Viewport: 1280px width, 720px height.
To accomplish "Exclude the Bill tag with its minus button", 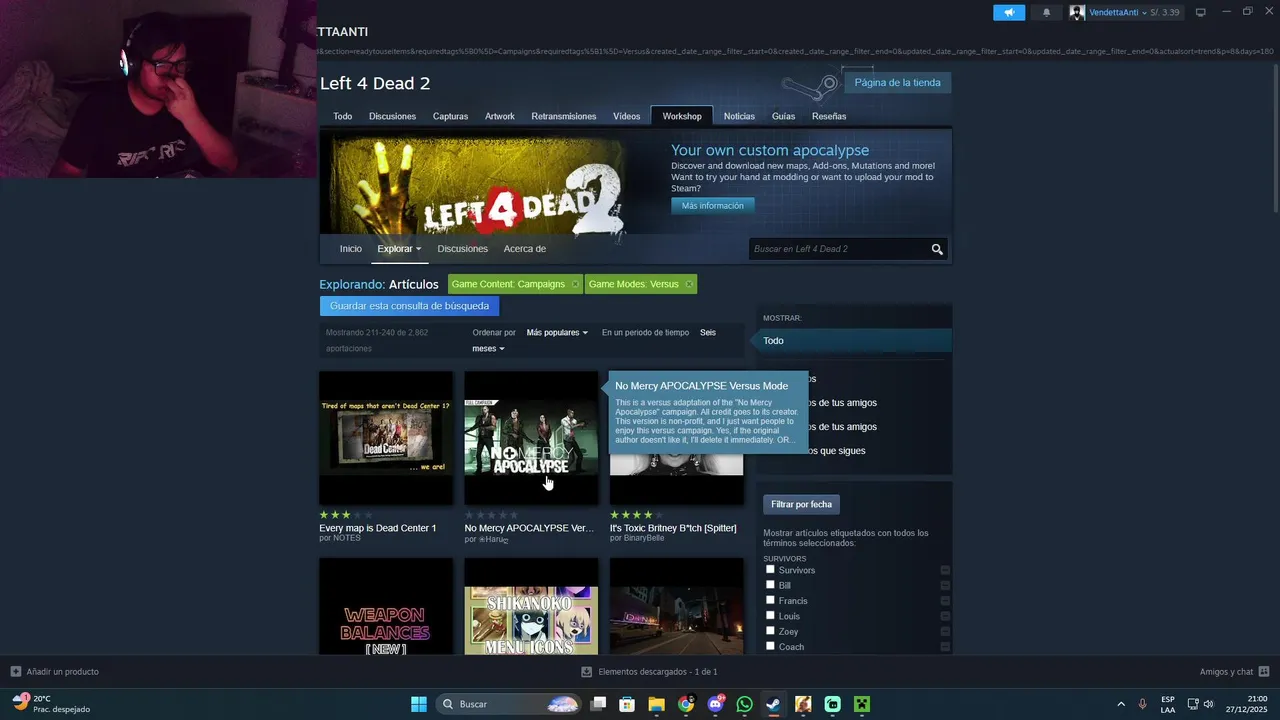I will coord(945,585).
